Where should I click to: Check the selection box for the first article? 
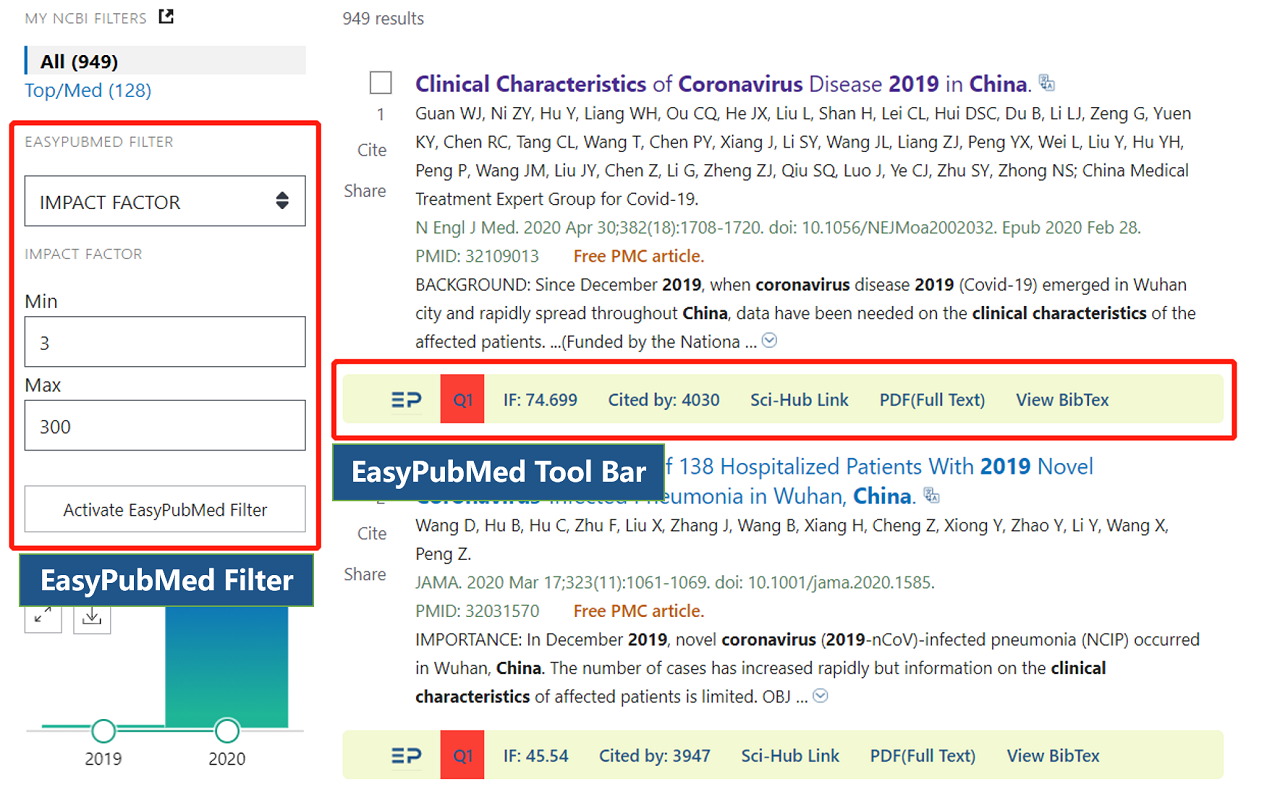click(380, 82)
